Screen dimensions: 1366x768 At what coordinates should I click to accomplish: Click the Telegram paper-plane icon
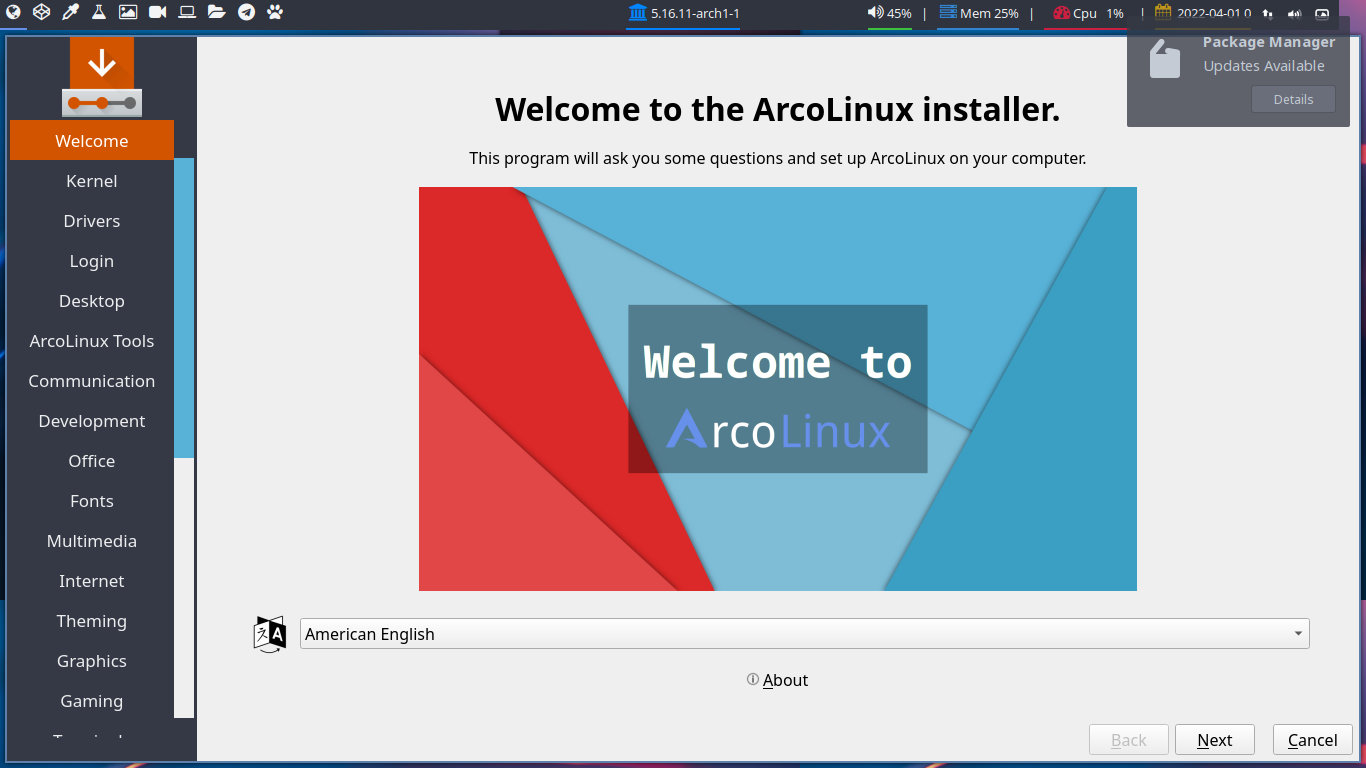click(x=246, y=13)
